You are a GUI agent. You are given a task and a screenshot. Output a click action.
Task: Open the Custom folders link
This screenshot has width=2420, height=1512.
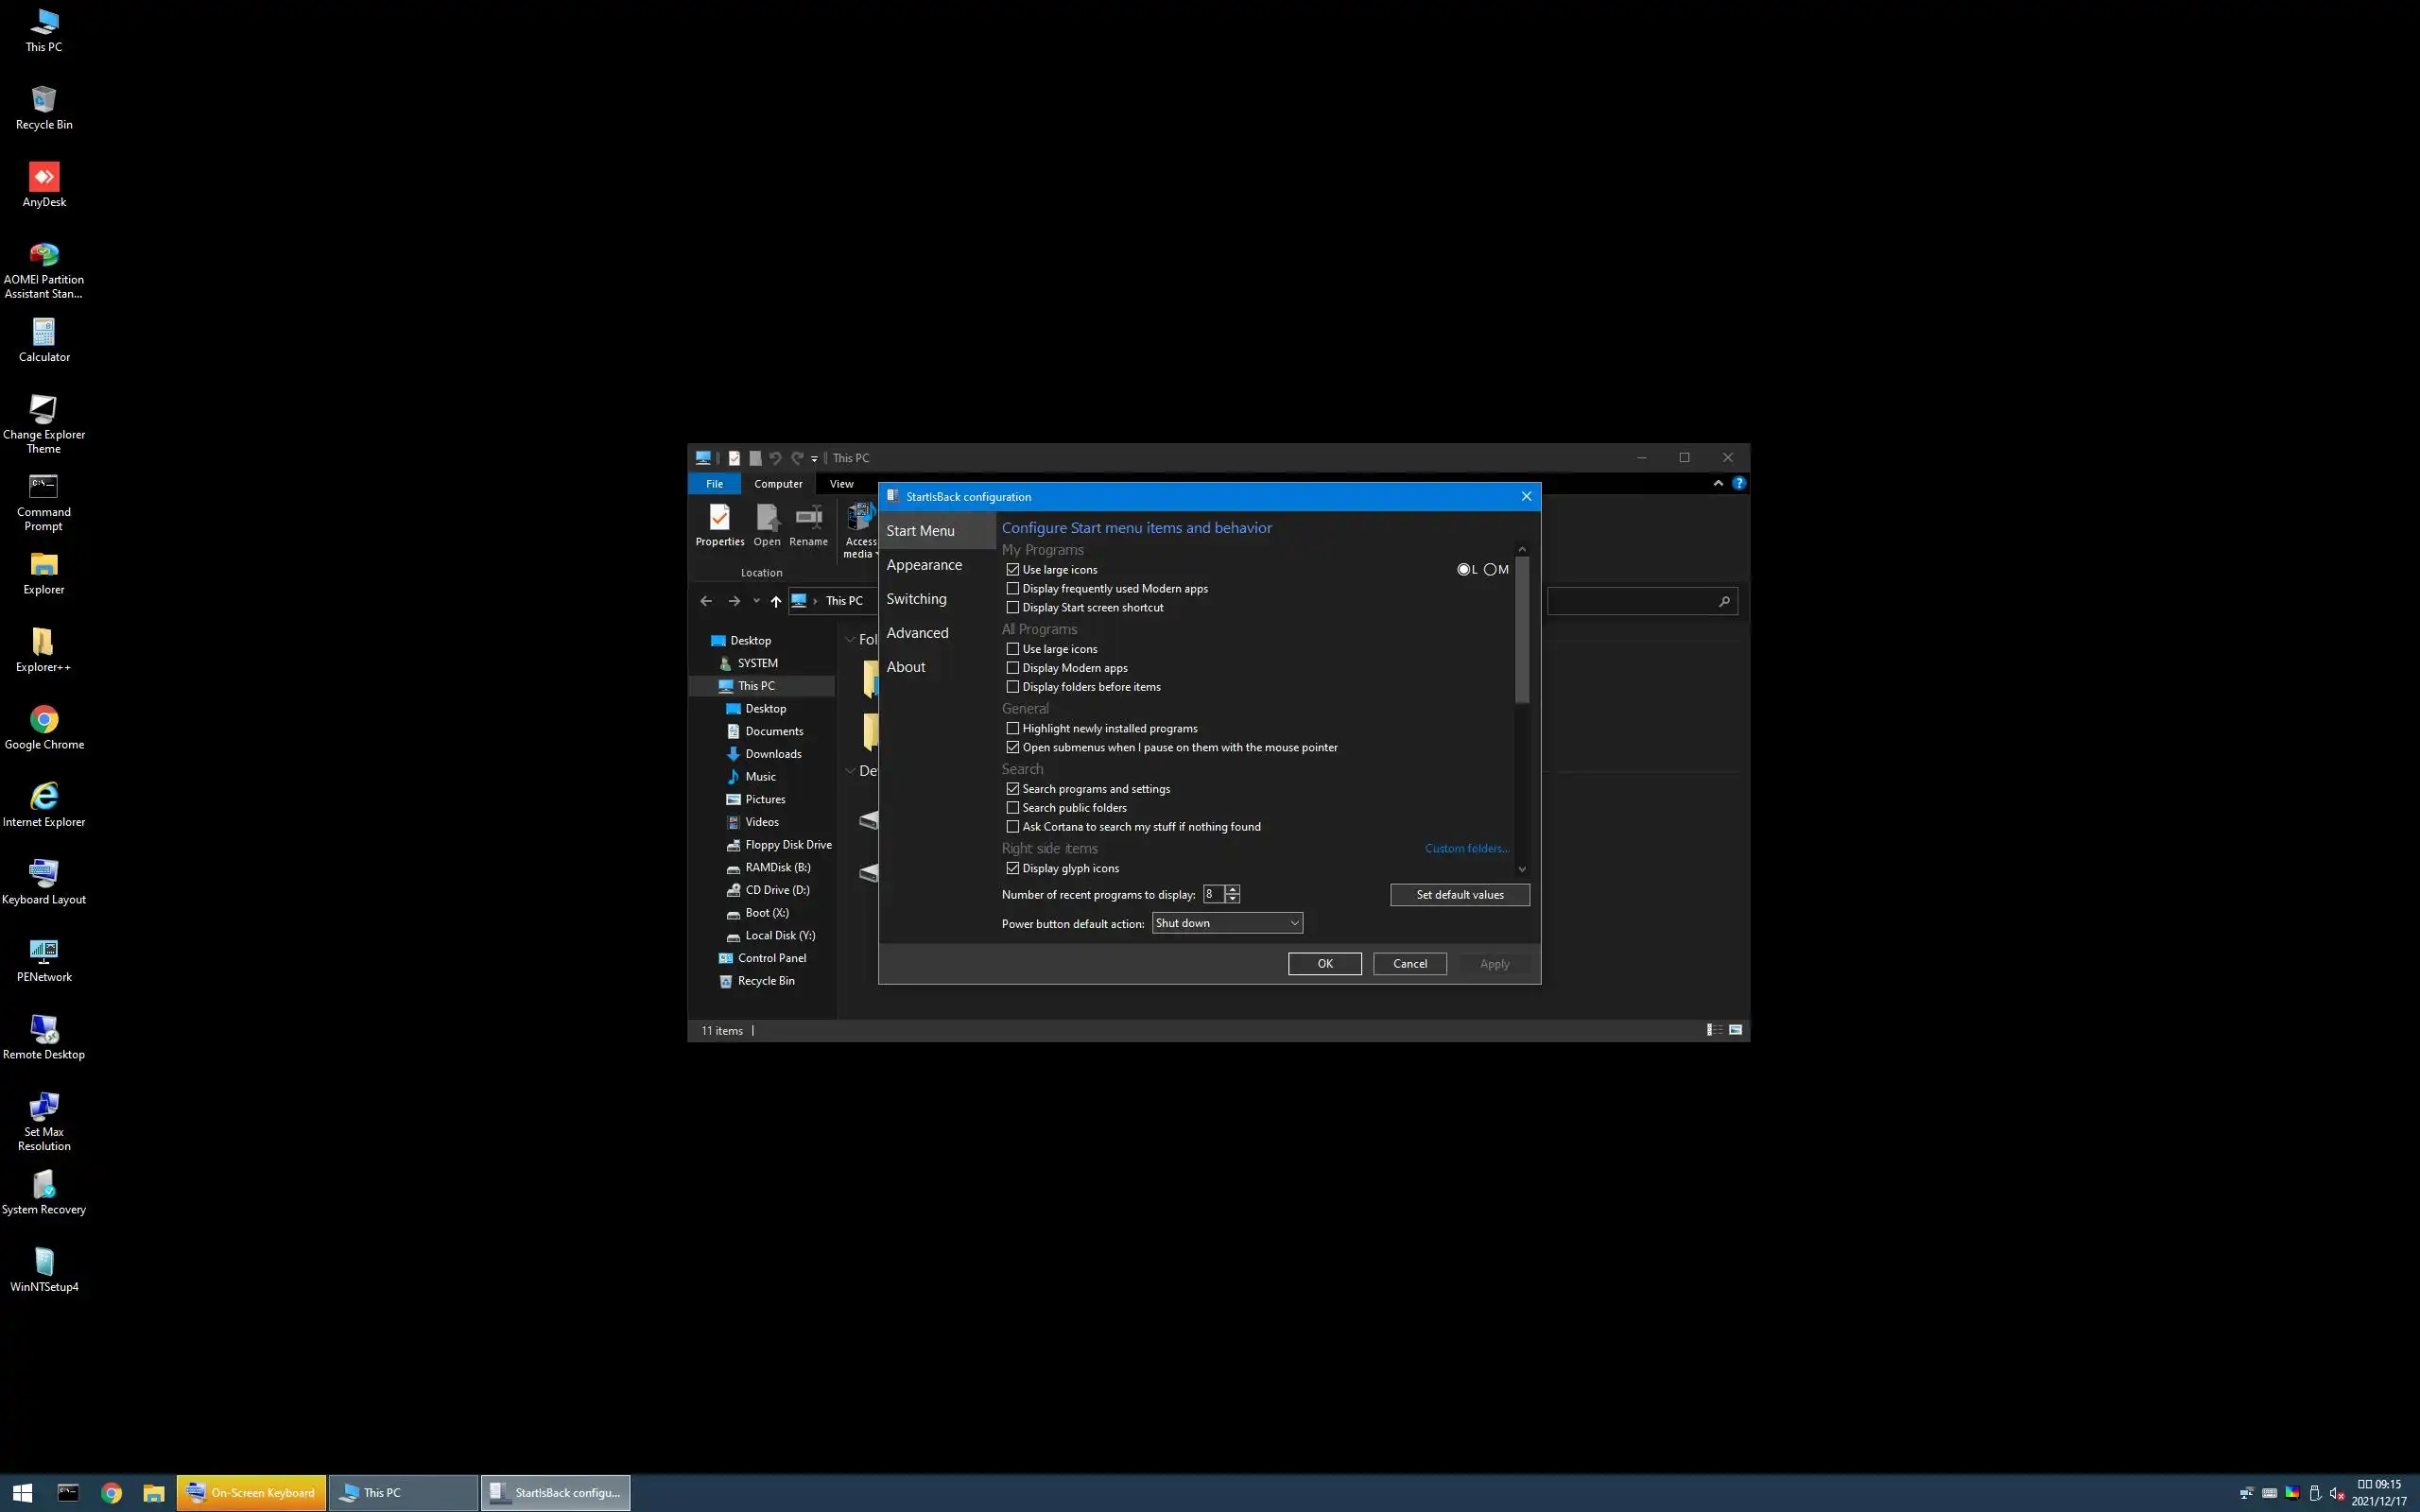tap(1466, 849)
